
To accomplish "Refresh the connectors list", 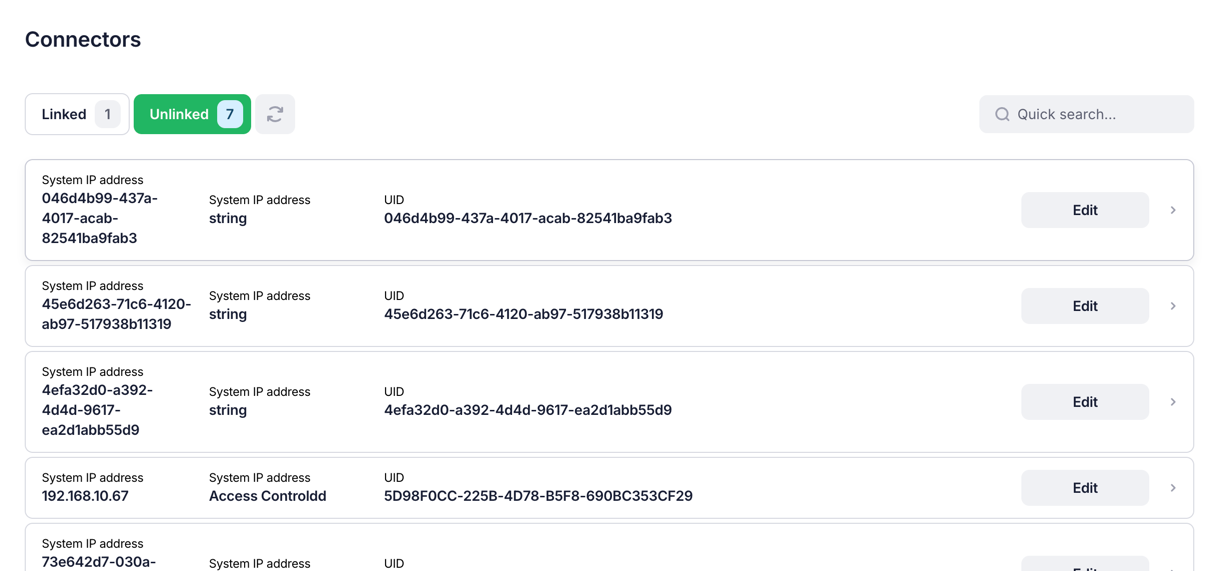I will tap(275, 114).
